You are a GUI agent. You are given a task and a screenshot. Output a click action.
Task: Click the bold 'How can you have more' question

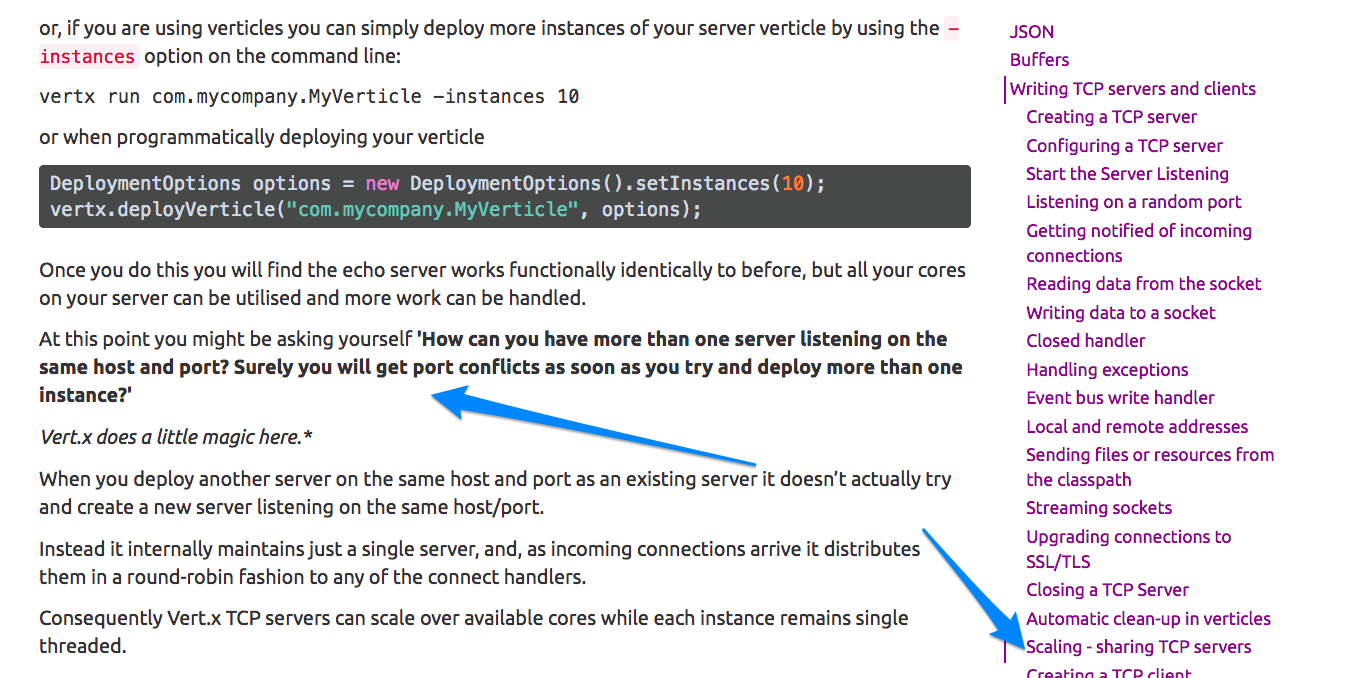[x=500, y=367]
